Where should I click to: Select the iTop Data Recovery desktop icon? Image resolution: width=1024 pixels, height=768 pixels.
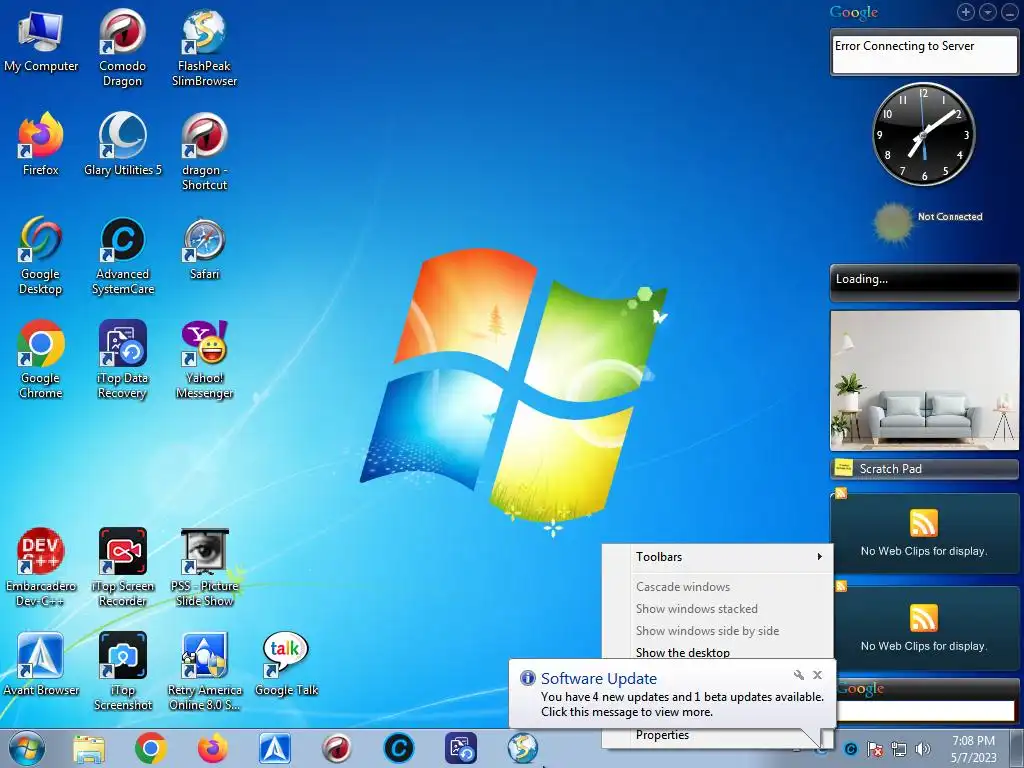123,359
